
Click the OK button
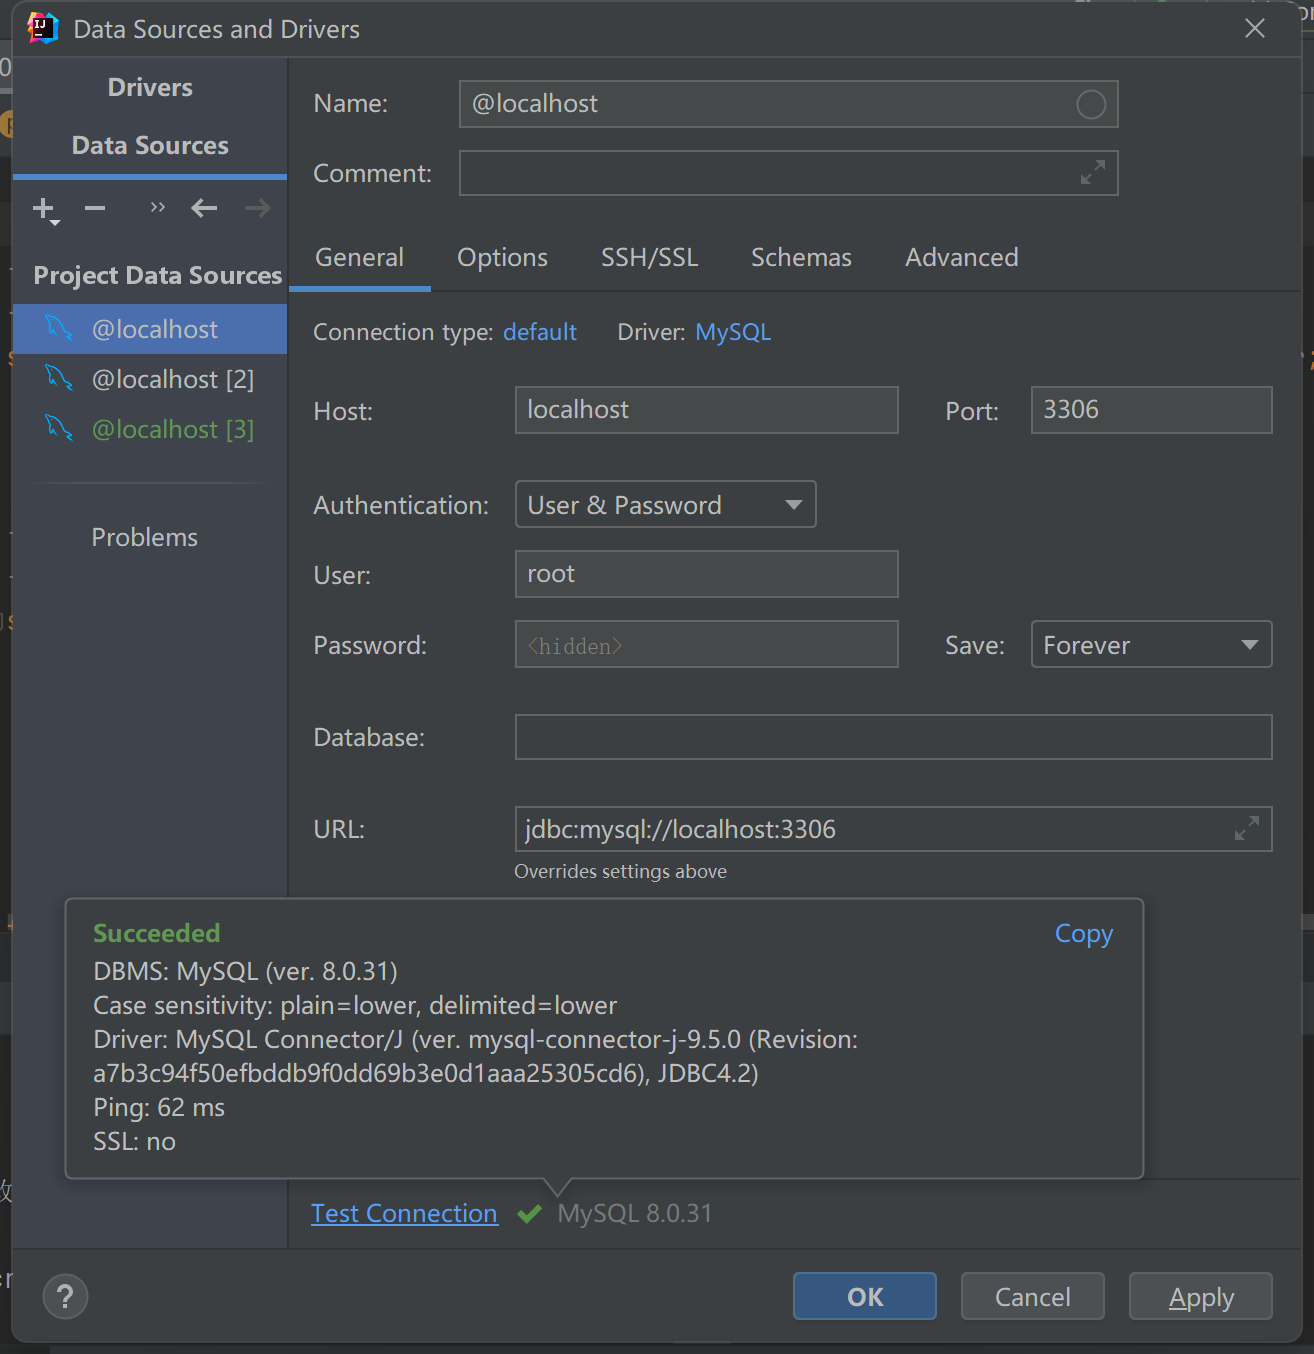(865, 1297)
